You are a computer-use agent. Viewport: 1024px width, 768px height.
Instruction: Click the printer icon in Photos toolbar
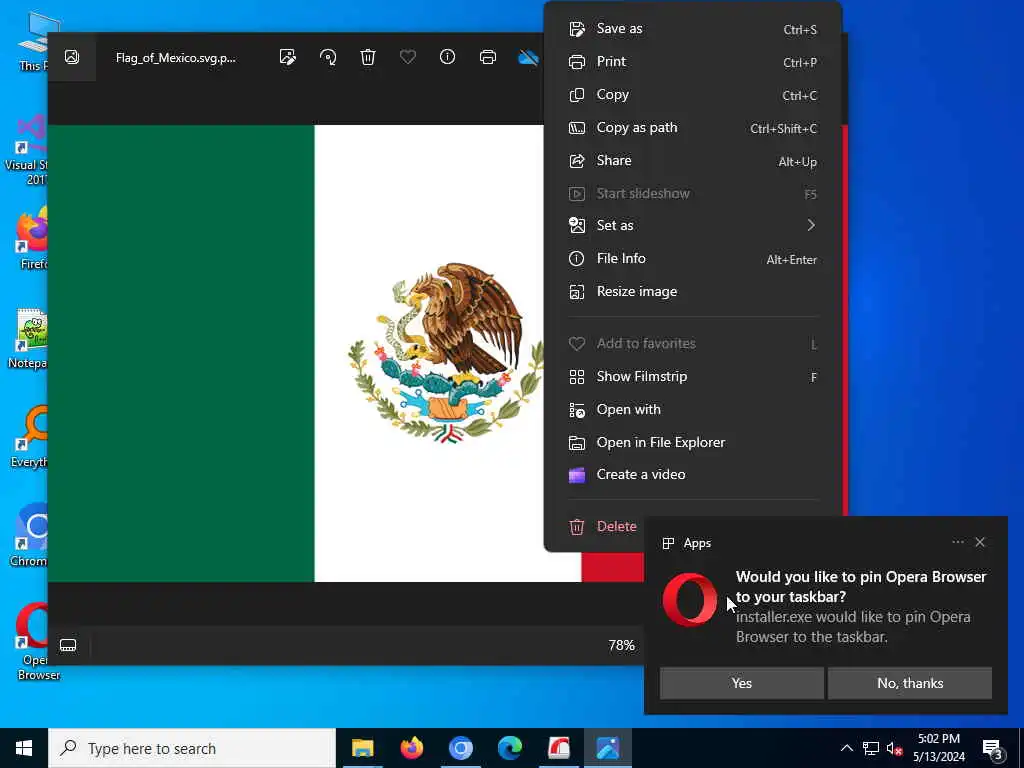click(488, 57)
